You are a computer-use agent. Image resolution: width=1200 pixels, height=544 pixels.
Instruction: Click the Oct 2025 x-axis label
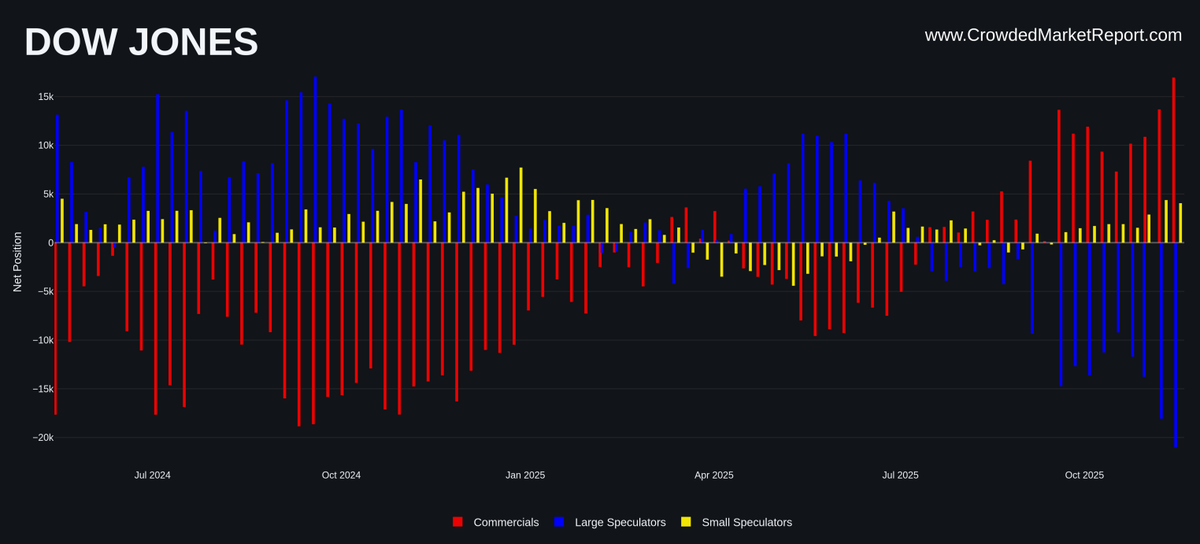pyautogui.click(x=1084, y=475)
